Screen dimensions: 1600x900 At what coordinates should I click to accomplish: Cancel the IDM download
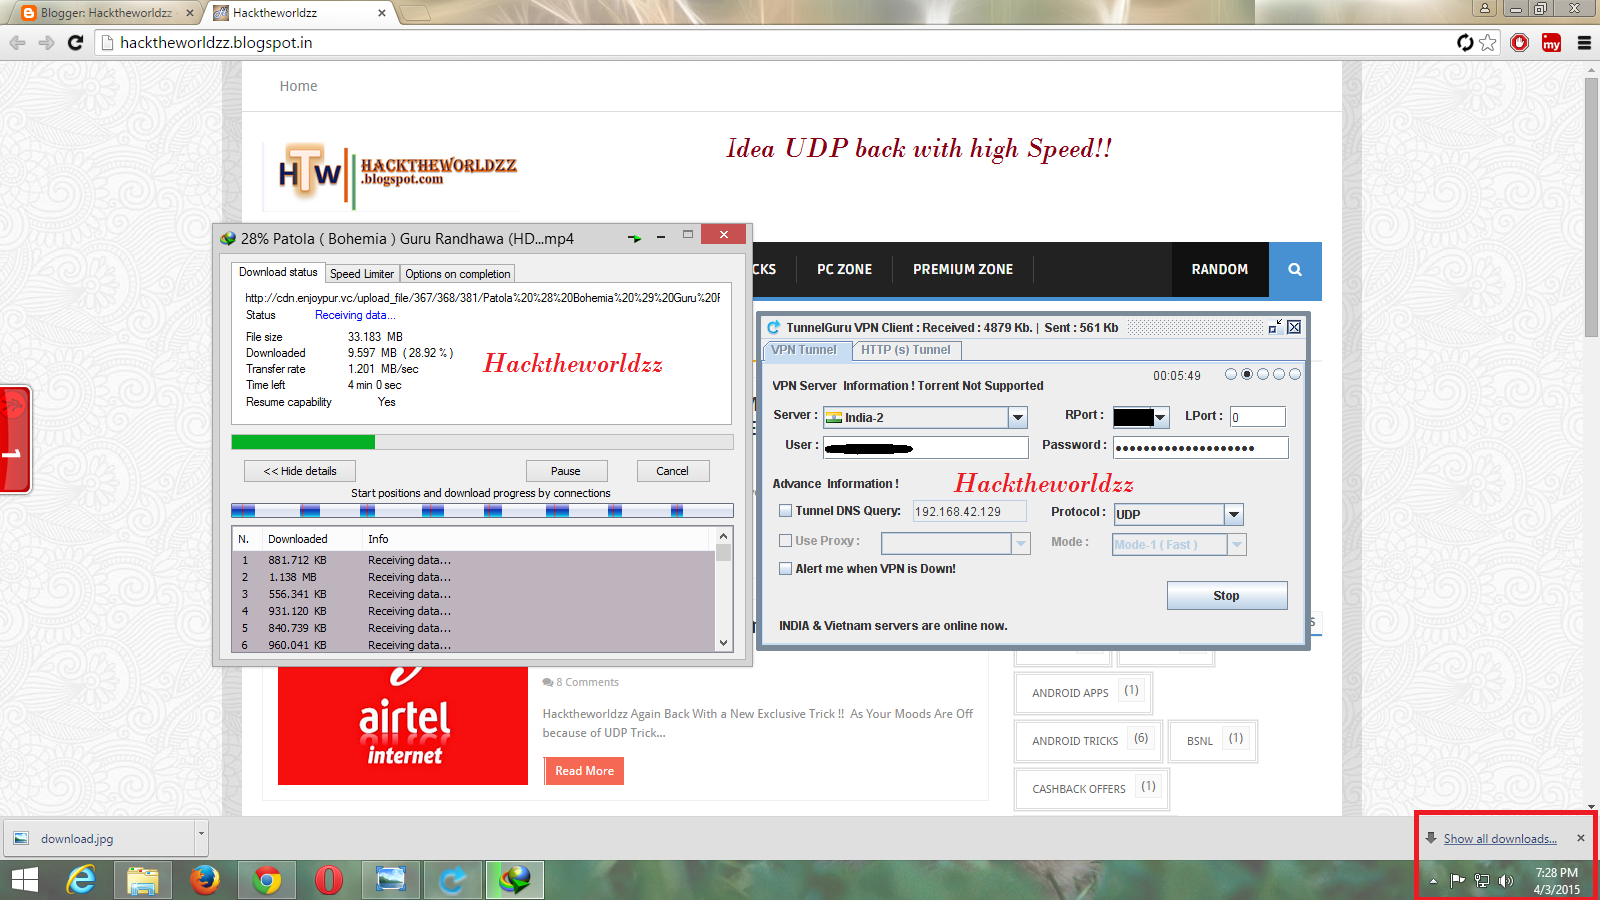672,471
